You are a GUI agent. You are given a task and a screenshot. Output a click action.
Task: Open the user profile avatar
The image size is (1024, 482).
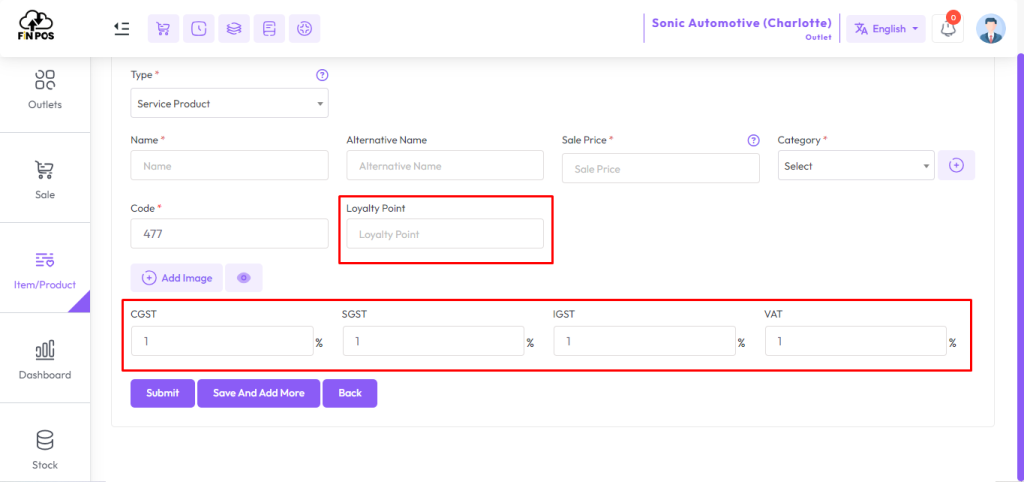pos(991,29)
